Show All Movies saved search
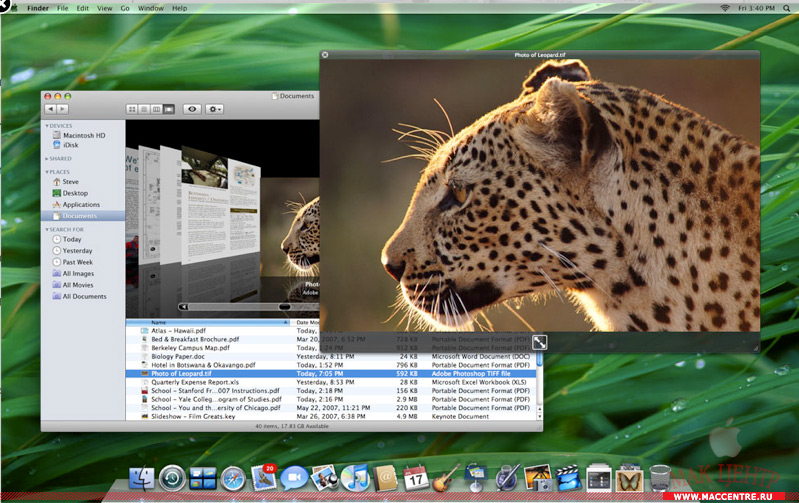 click(73, 285)
